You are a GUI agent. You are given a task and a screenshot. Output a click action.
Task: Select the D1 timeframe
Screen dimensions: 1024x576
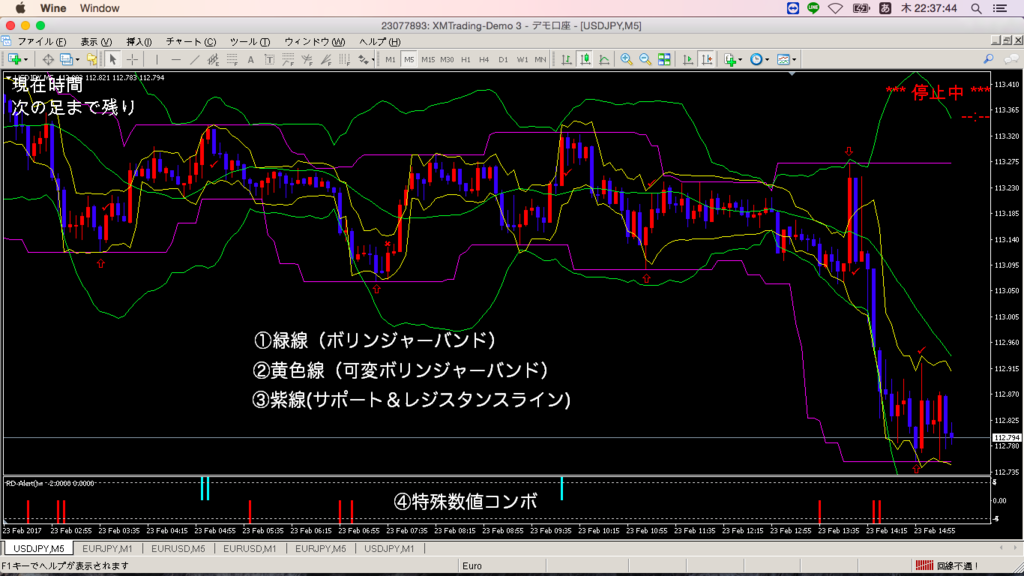click(503, 59)
